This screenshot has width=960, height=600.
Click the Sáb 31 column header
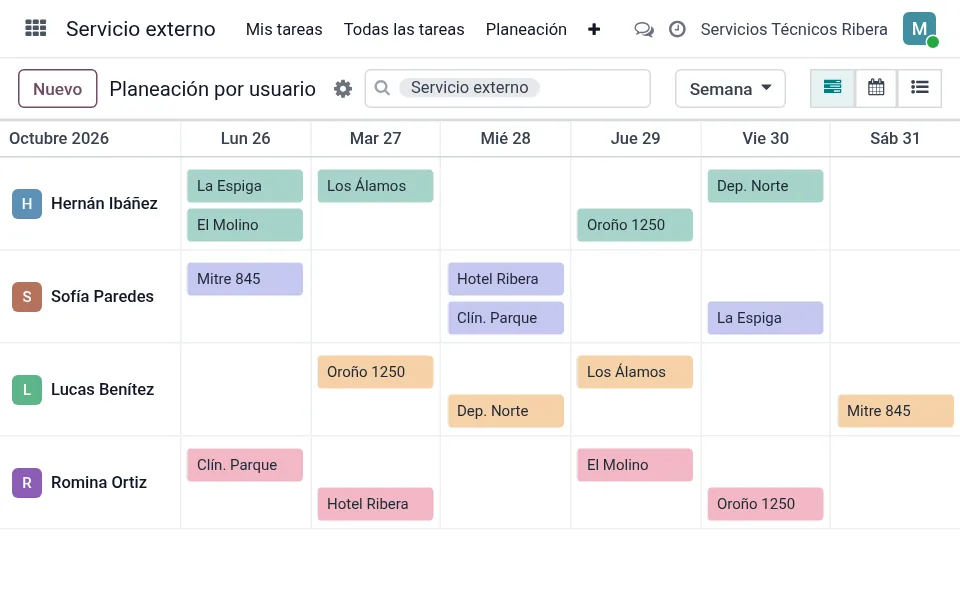click(895, 138)
